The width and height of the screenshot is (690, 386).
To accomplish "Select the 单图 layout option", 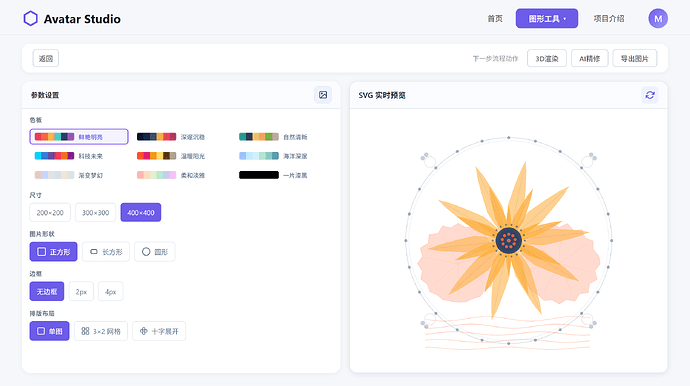I will coord(49,331).
